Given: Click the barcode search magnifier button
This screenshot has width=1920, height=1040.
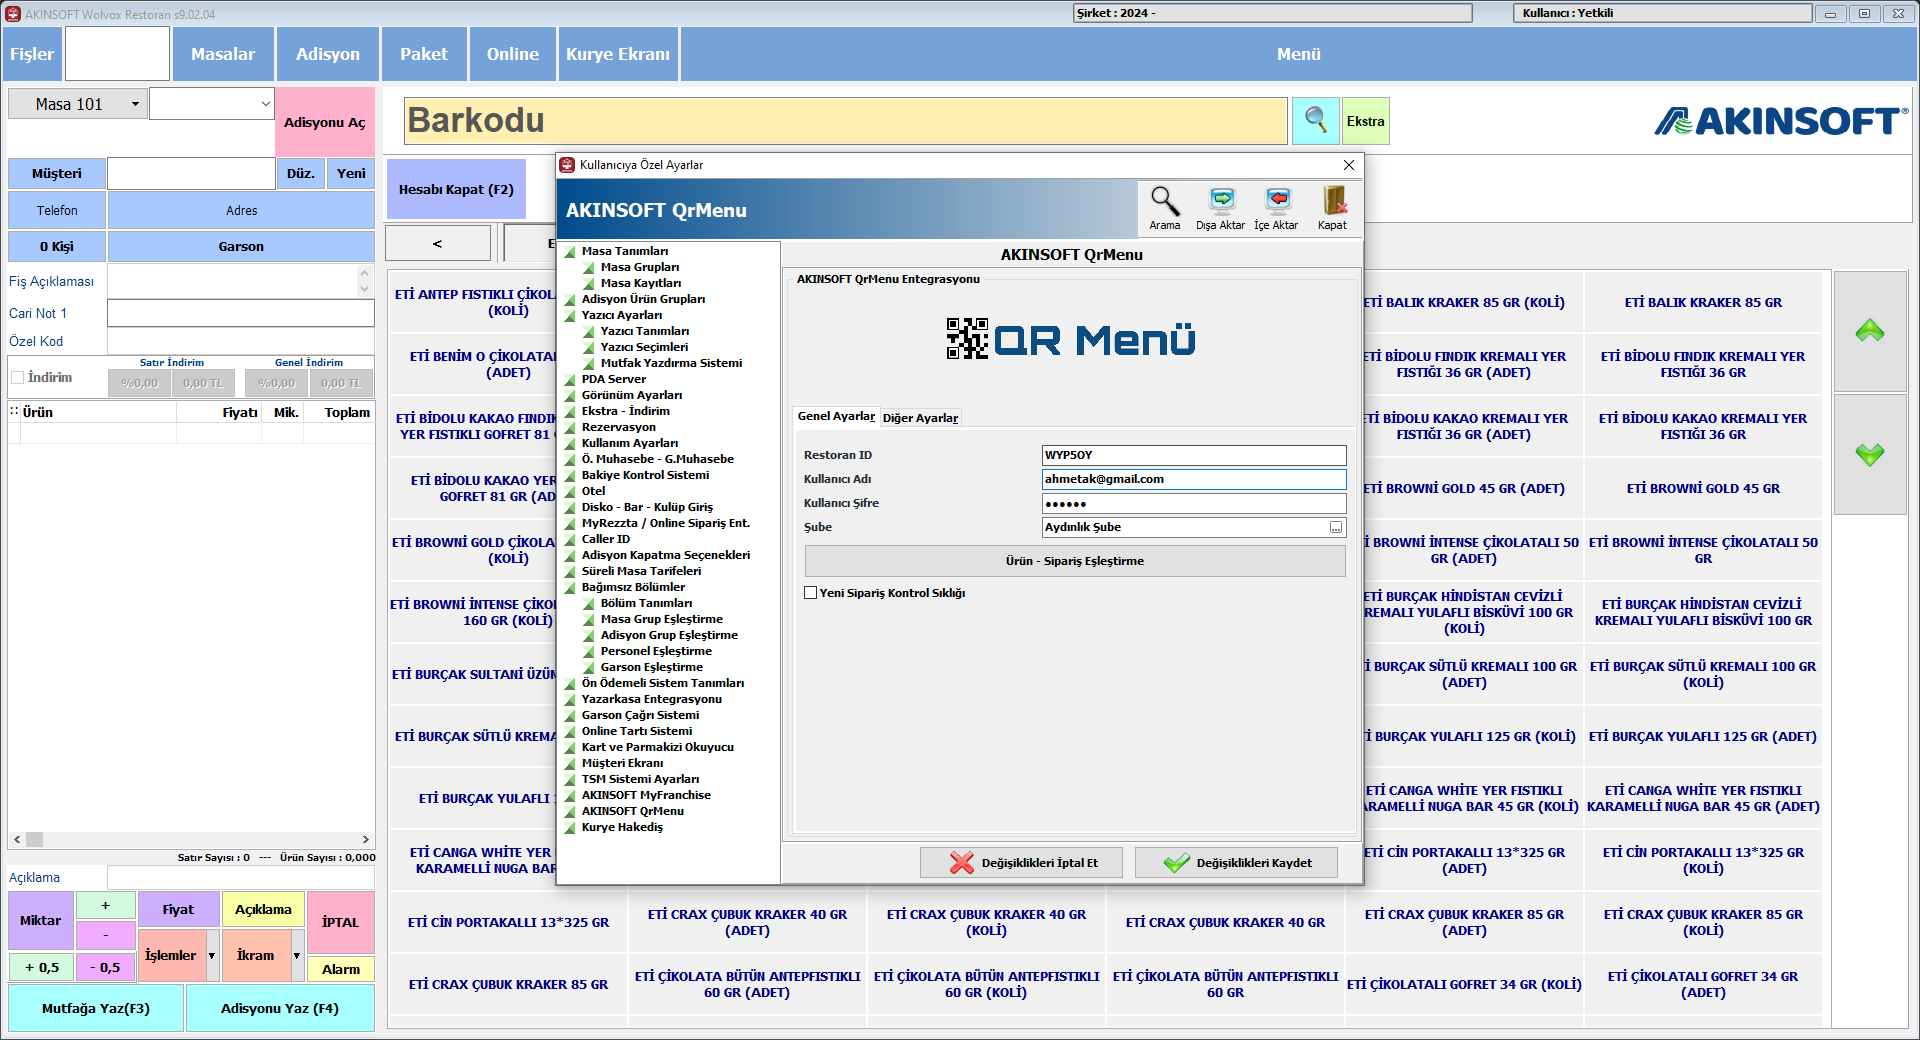Looking at the screenshot, I should pos(1316,121).
